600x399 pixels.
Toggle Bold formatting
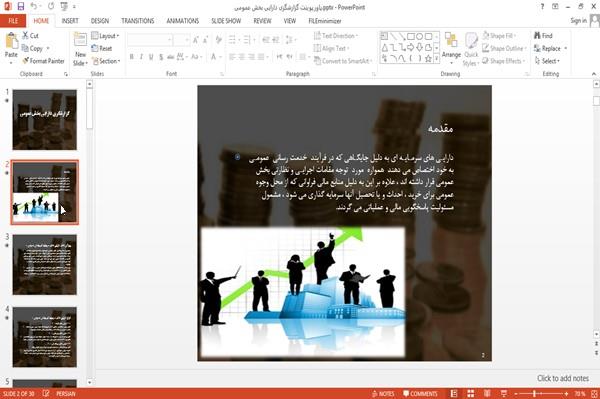coord(132,57)
